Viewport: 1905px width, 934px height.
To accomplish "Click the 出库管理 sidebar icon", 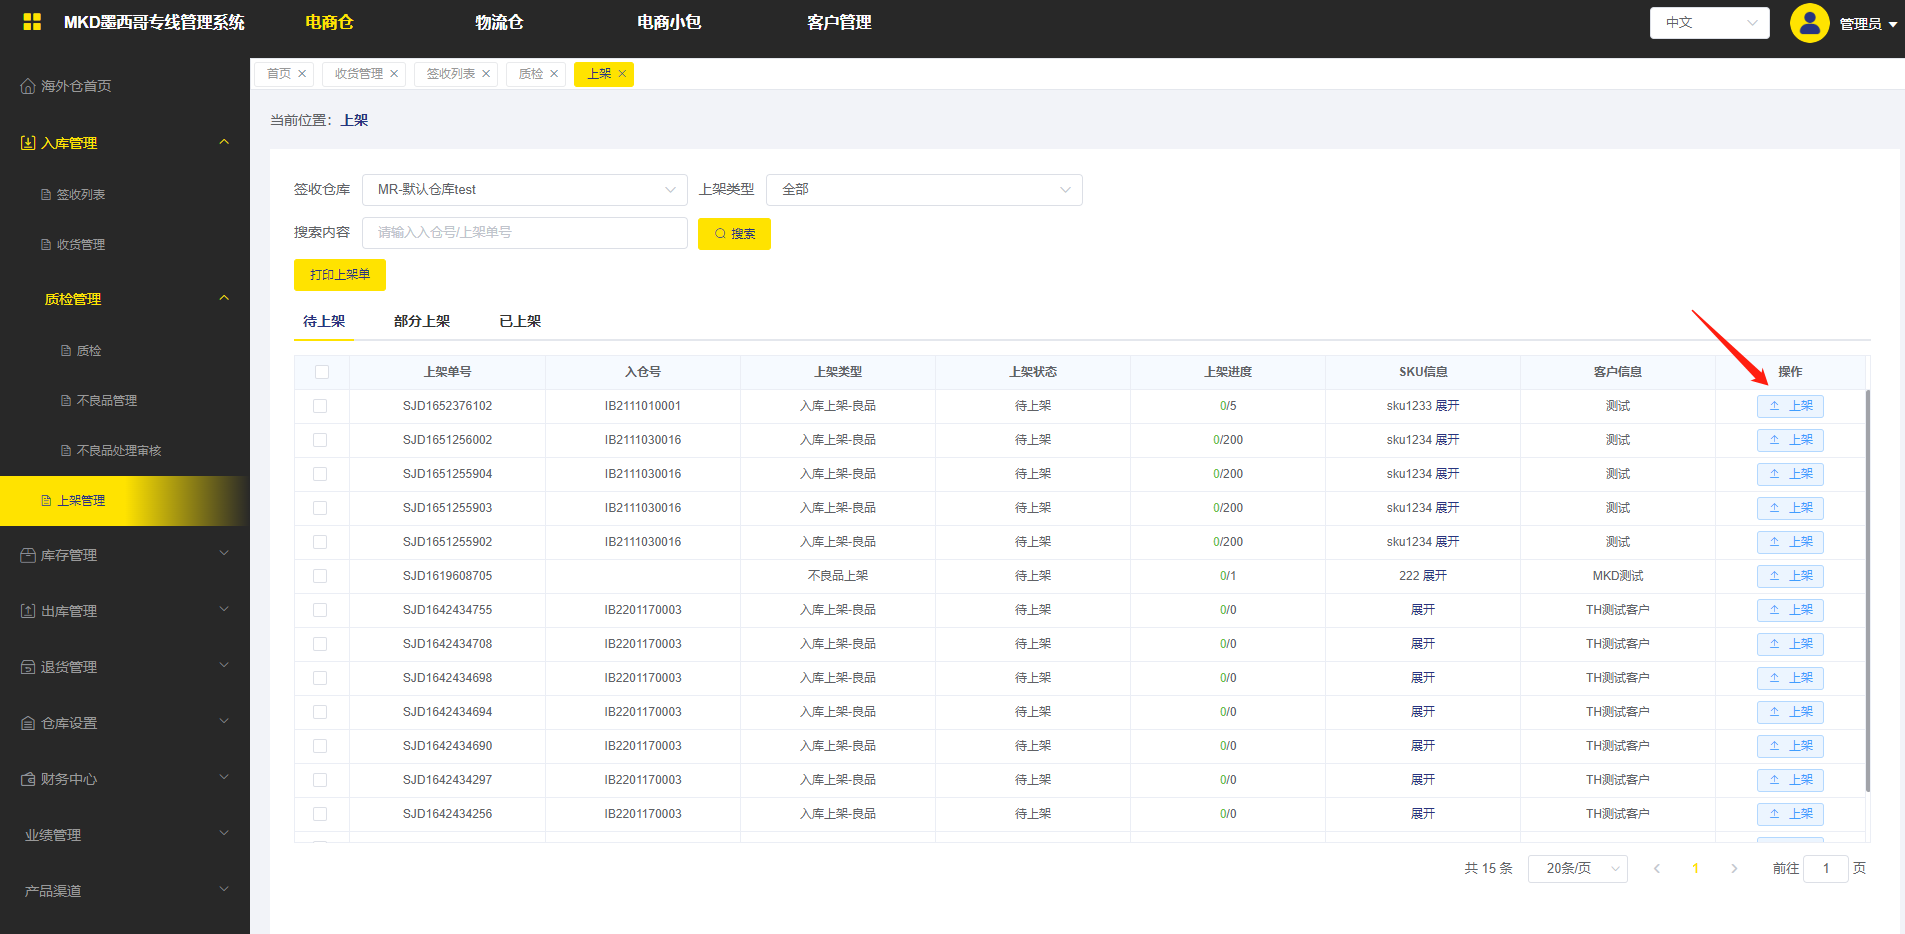I will (x=28, y=612).
